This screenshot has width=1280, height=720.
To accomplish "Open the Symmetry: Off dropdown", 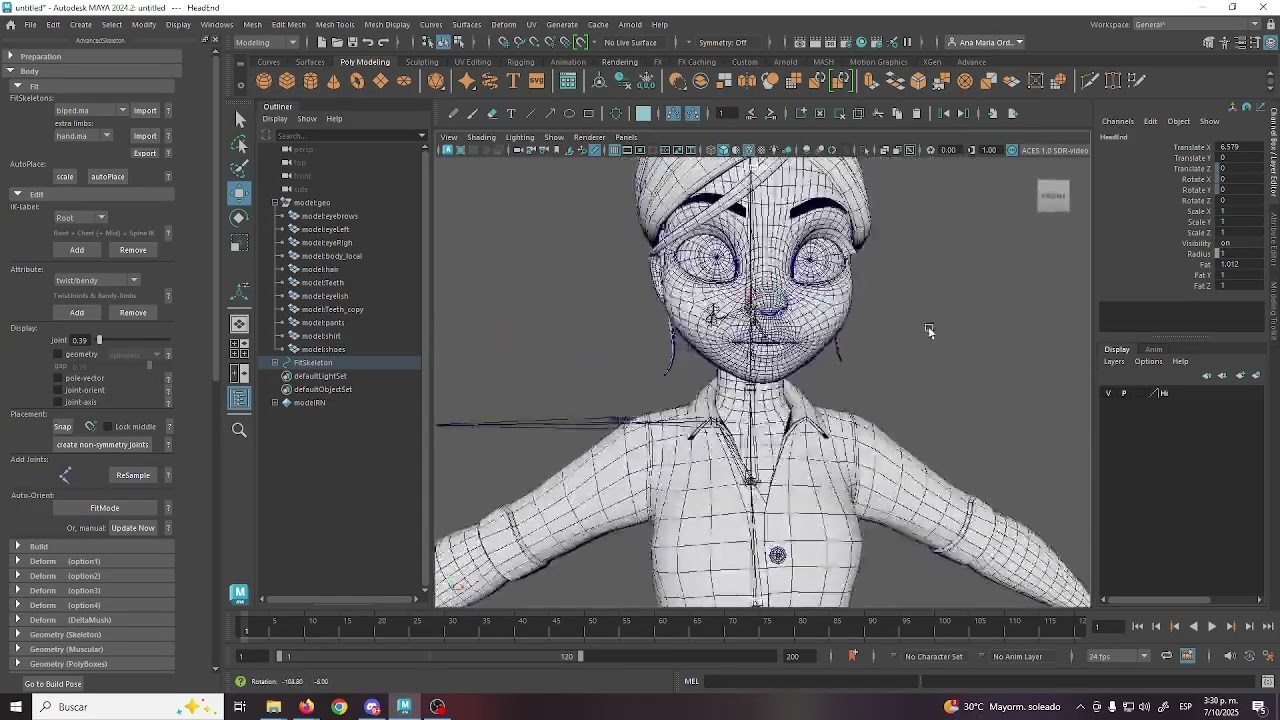I will (728, 42).
